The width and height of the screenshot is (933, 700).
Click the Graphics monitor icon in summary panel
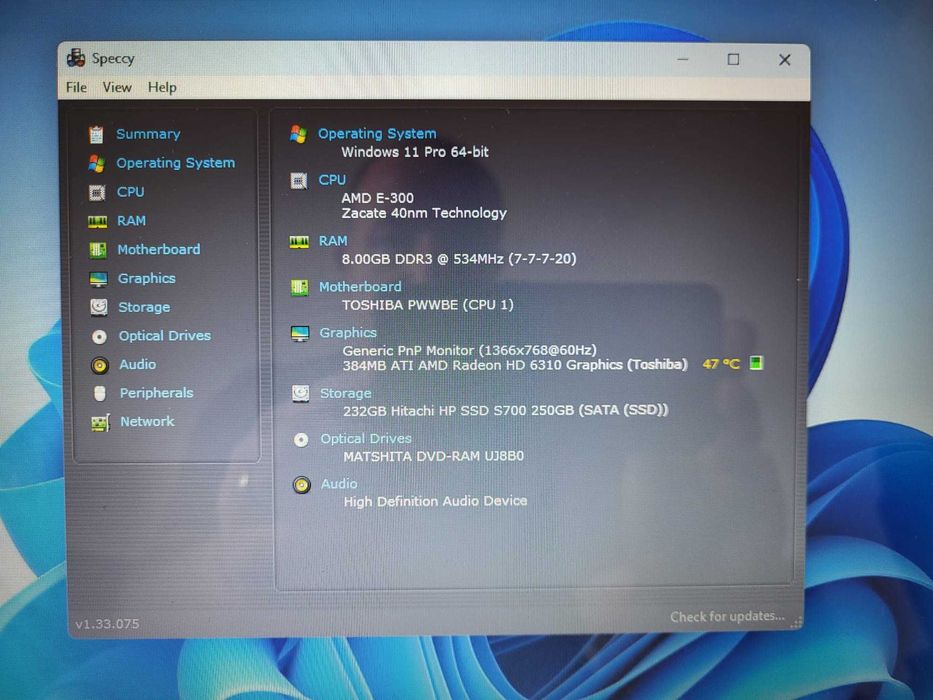[300, 334]
